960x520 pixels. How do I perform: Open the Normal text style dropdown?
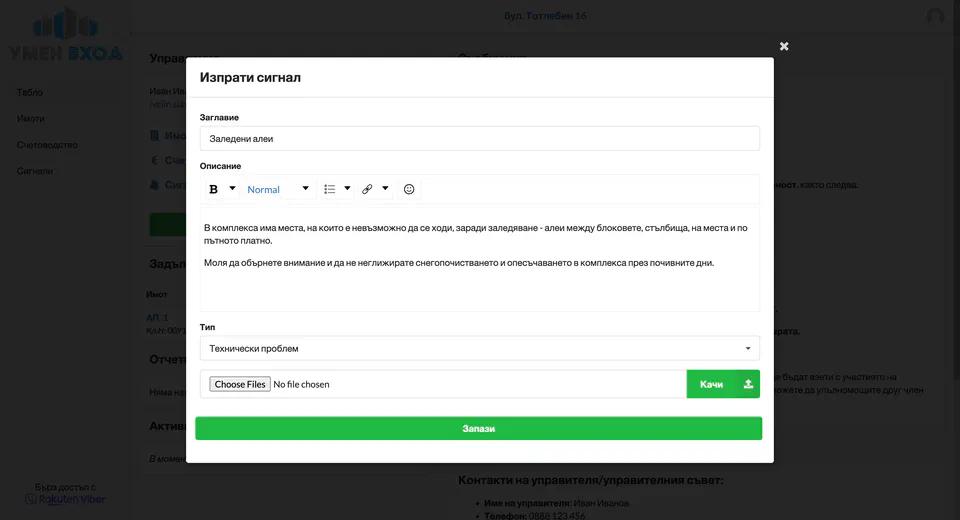(278, 189)
